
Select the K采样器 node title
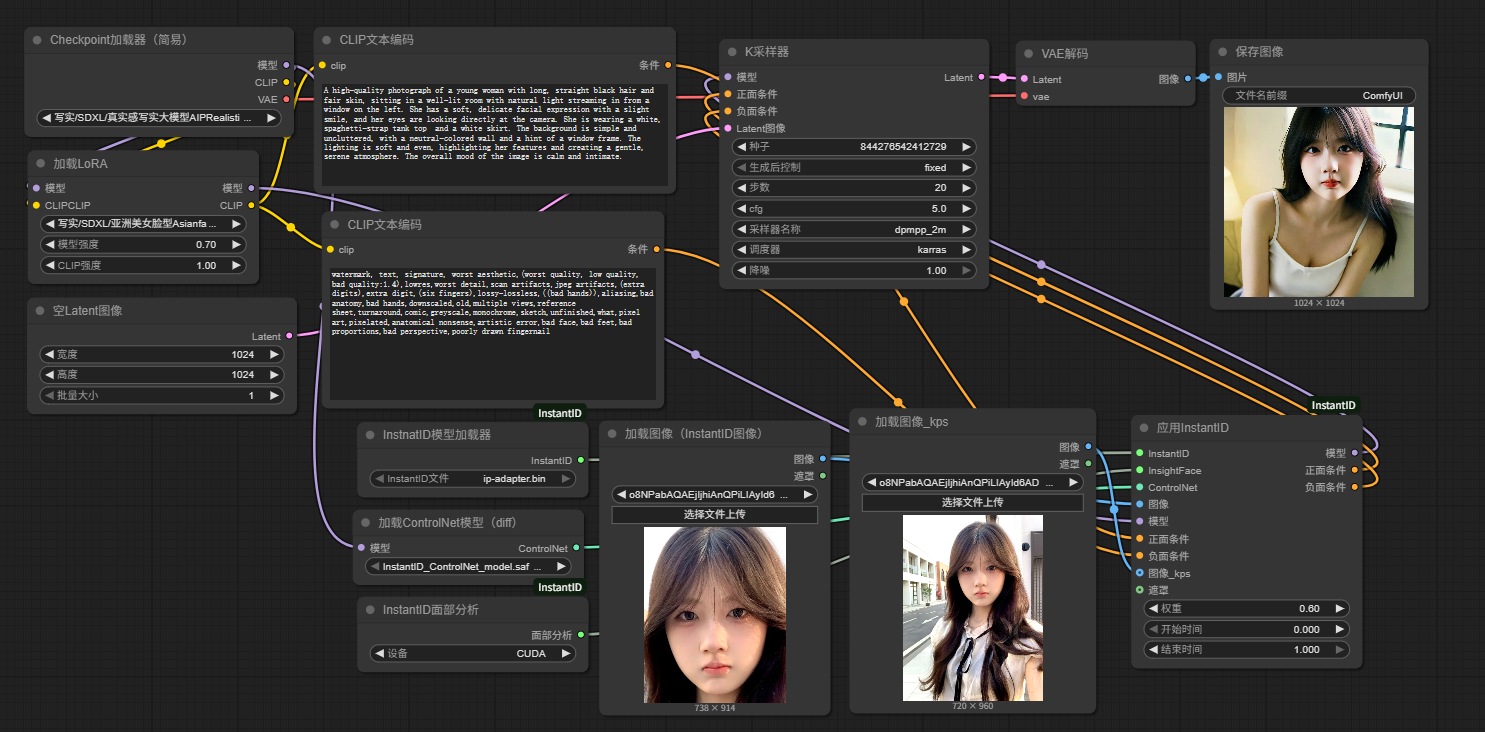click(767, 52)
